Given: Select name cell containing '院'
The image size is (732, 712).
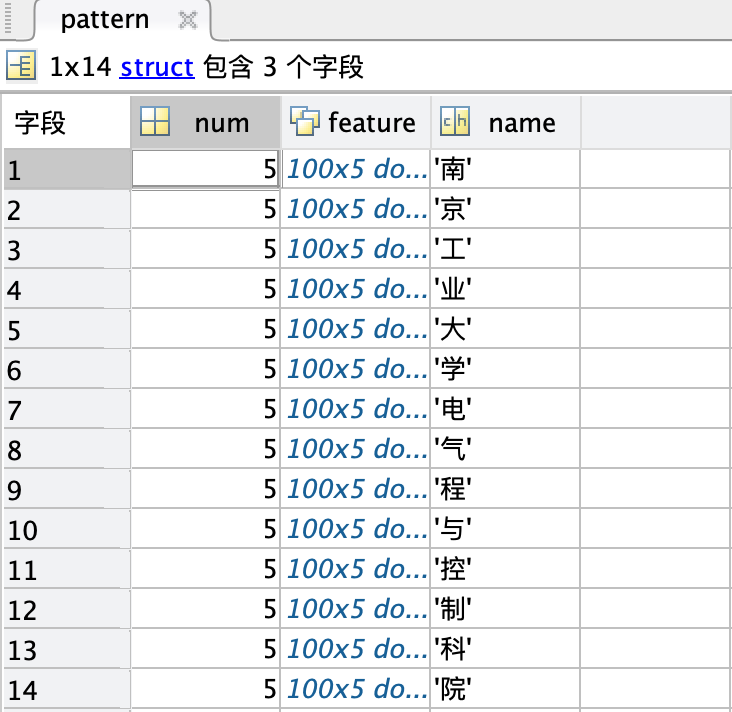Looking at the screenshot, I should (x=504, y=689).
